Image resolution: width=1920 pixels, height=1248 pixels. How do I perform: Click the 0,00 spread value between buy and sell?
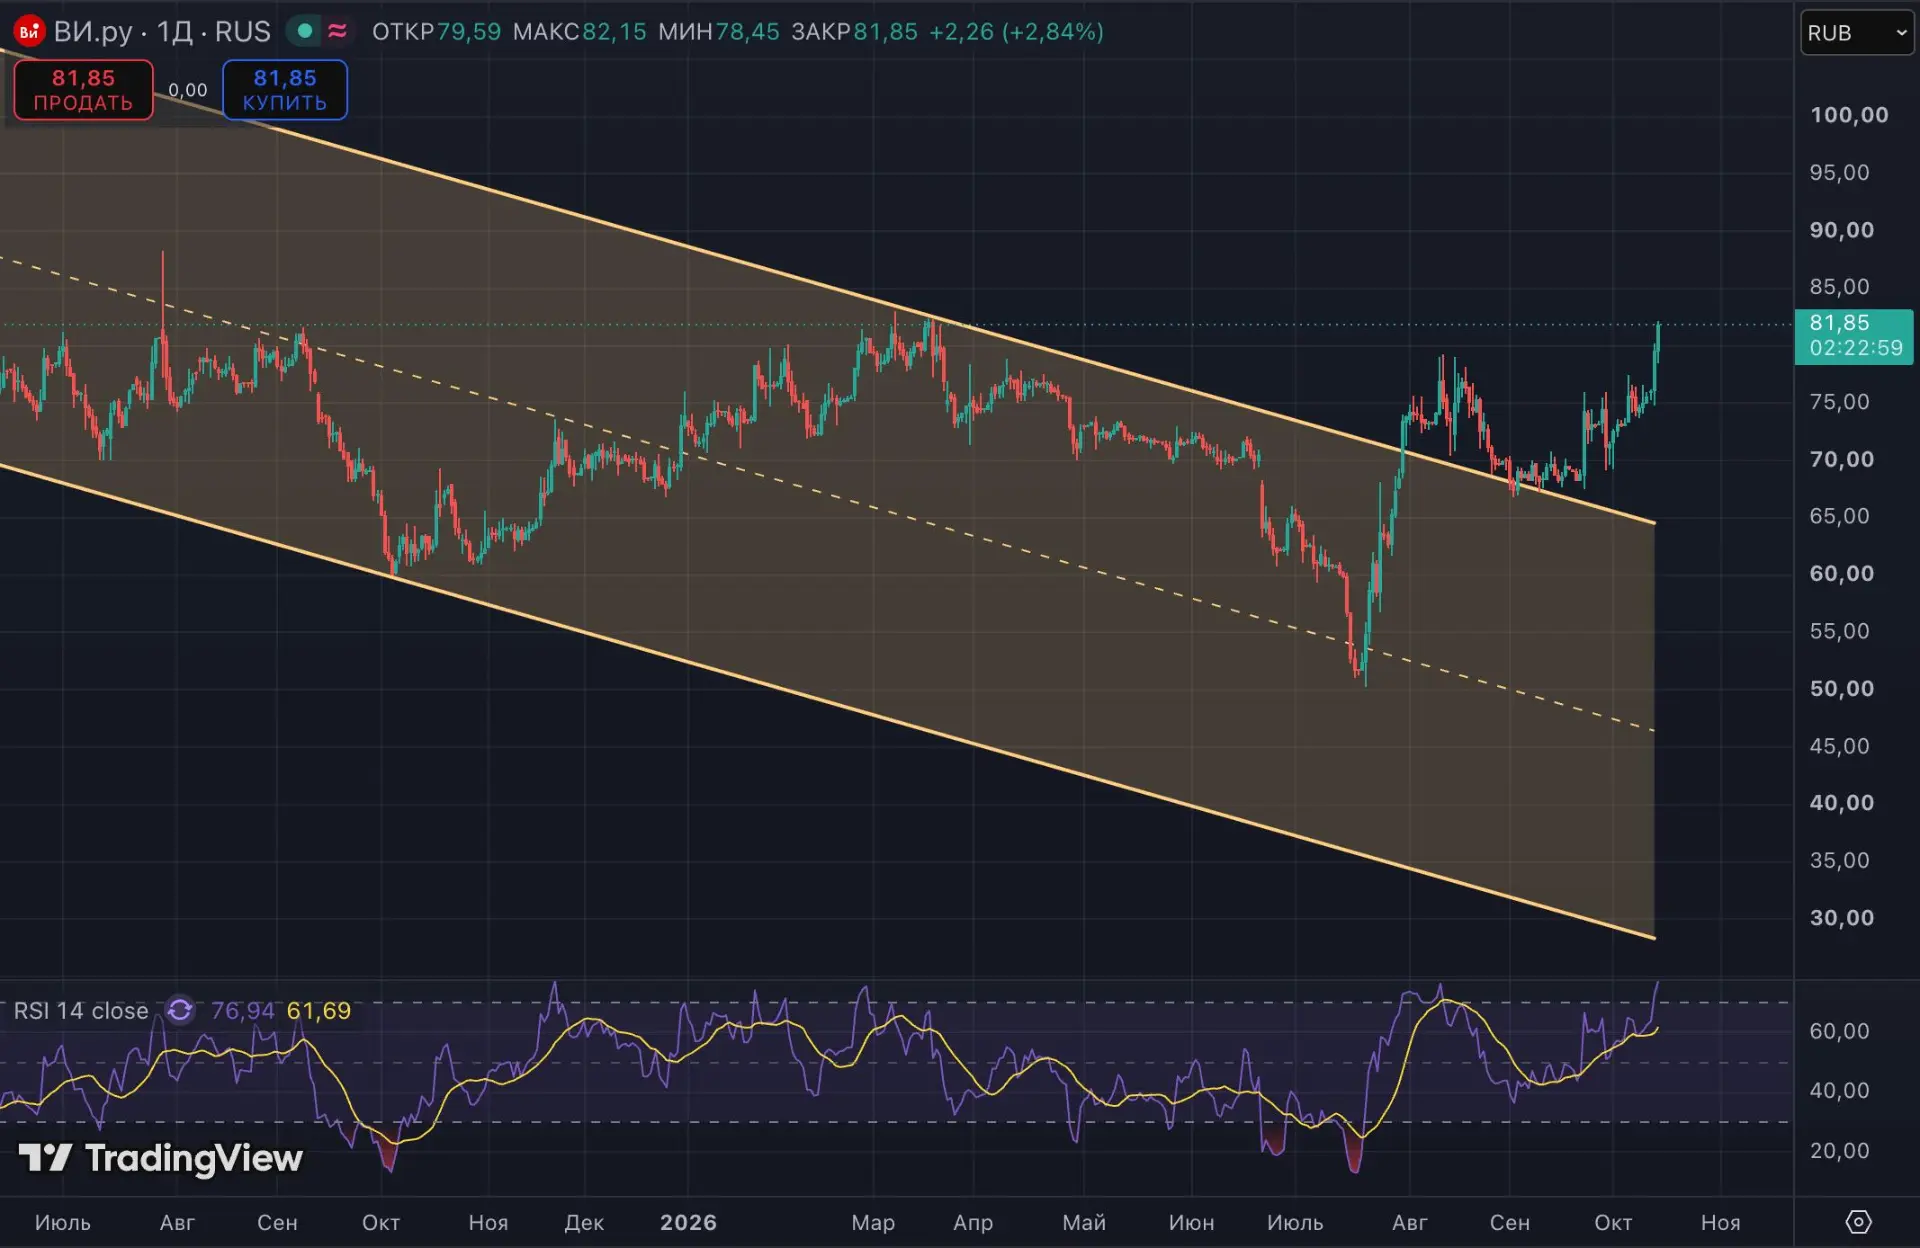188,90
